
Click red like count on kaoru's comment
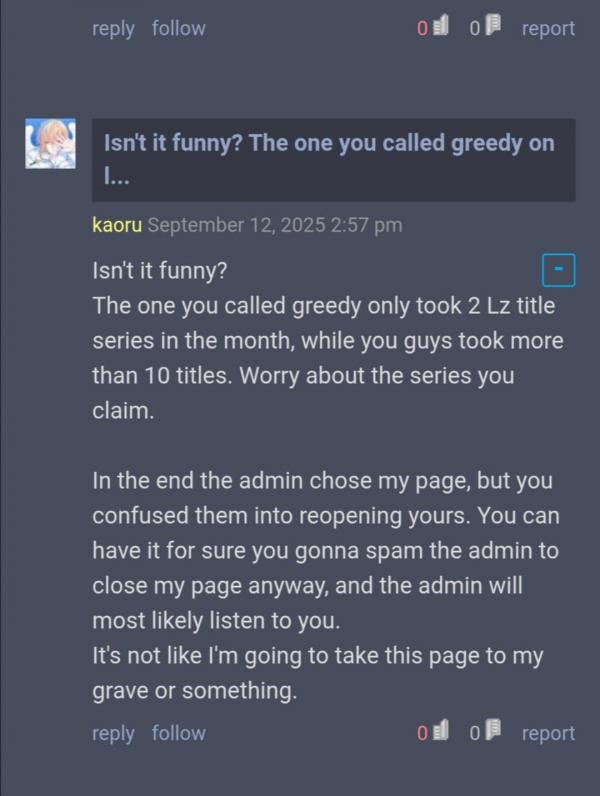422,733
